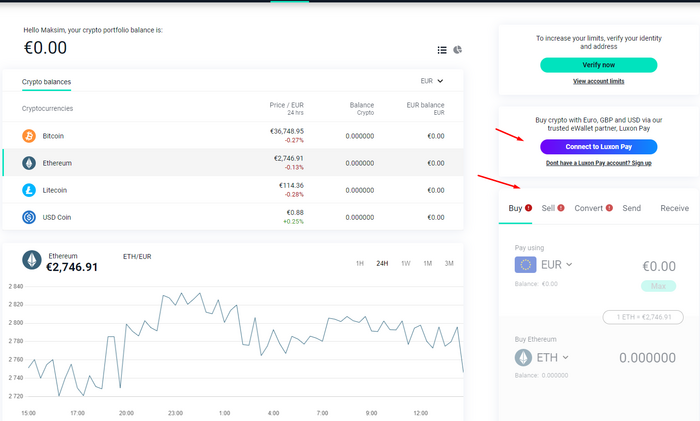Click the Max amount button
700x421 pixels.
658,286
